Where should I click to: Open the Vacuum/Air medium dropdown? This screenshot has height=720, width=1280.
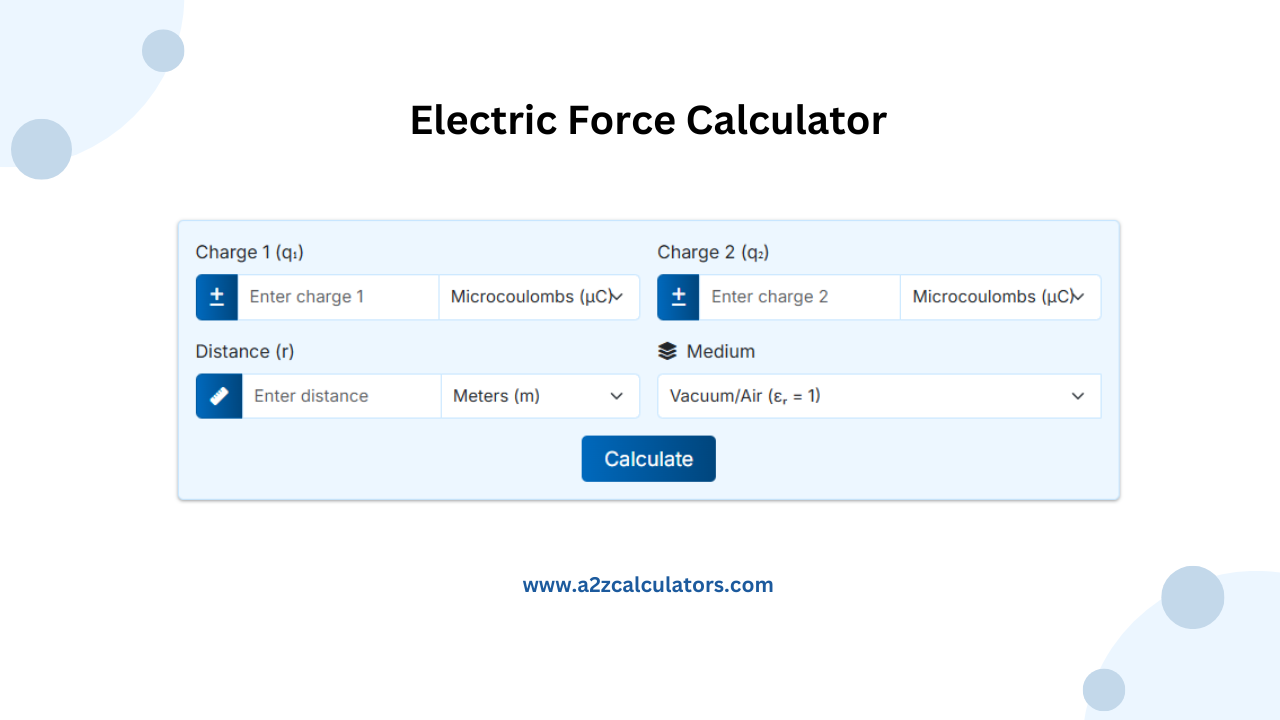click(x=879, y=396)
